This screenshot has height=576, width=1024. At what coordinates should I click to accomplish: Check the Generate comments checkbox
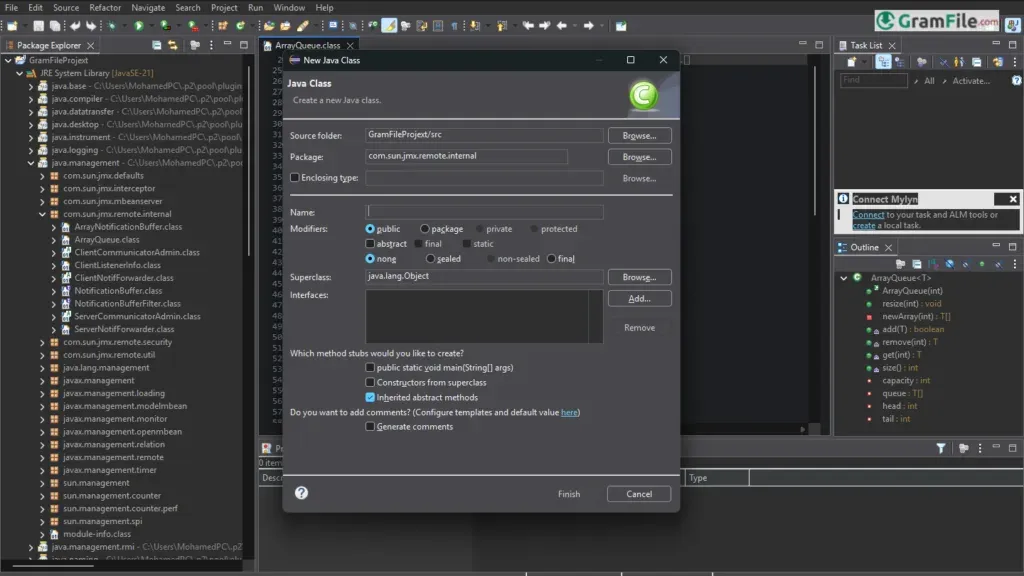click(370, 426)
